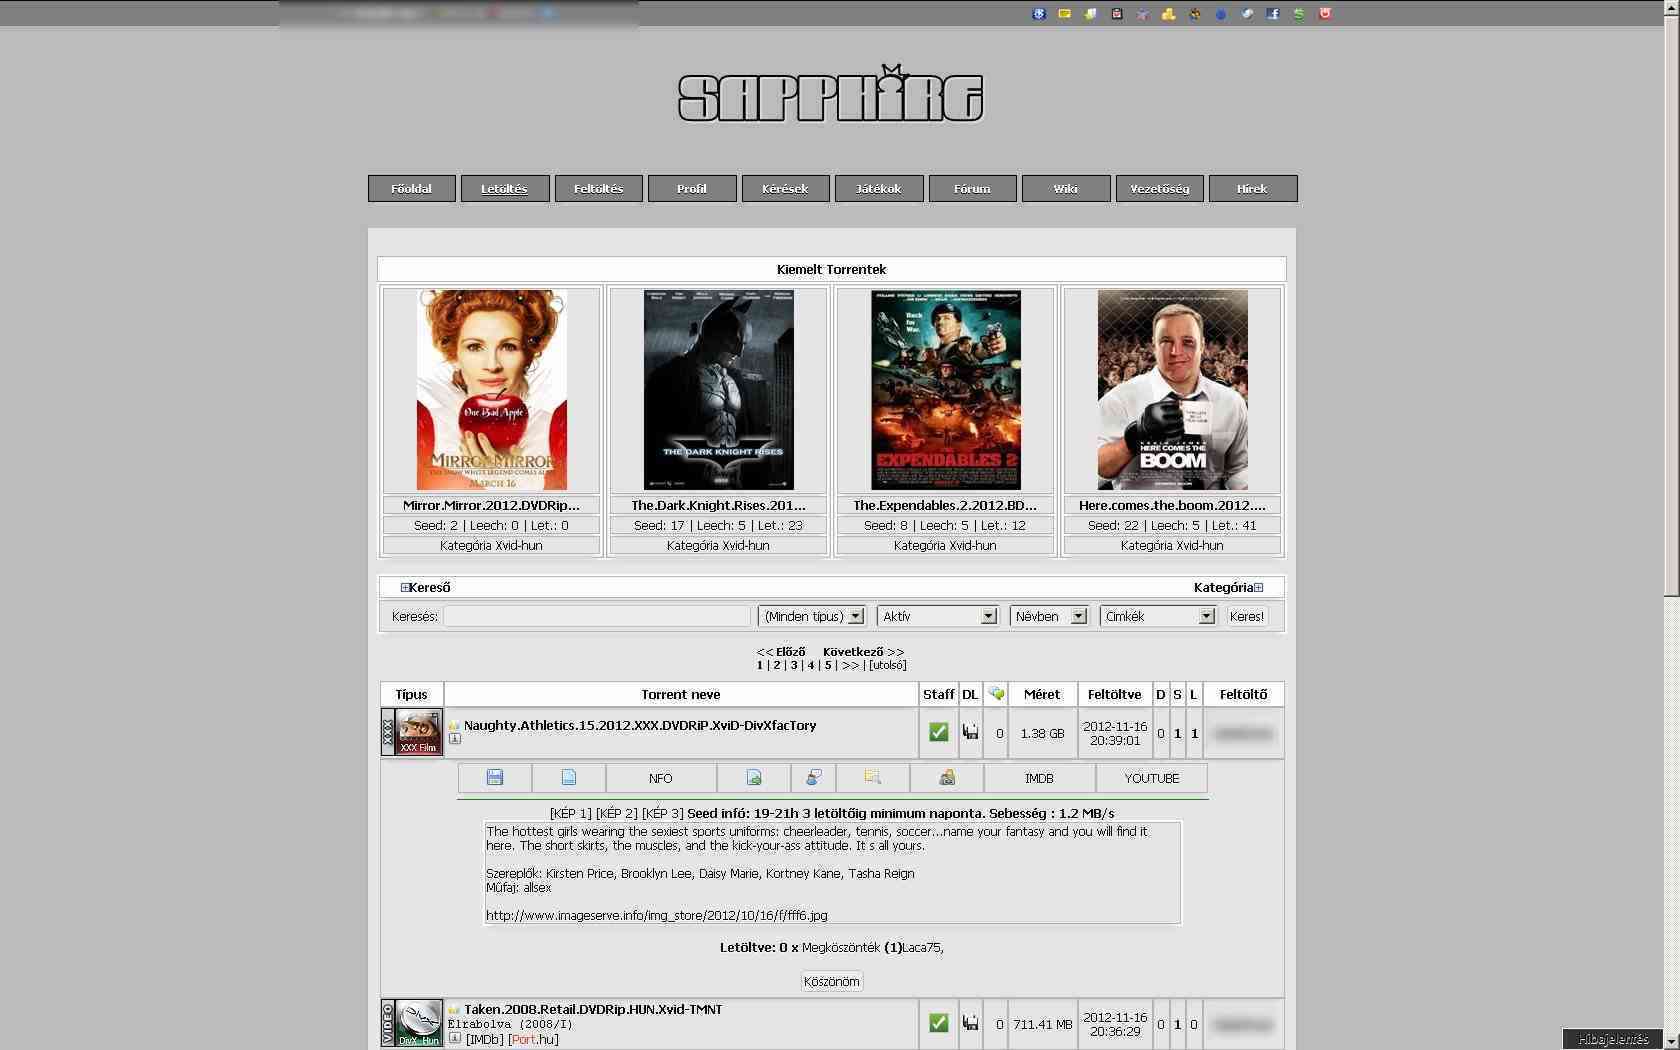Screen dimensions: 1680x1050
Task: Click the page vertical scrollbar thumb
Action: [1672, 306]
